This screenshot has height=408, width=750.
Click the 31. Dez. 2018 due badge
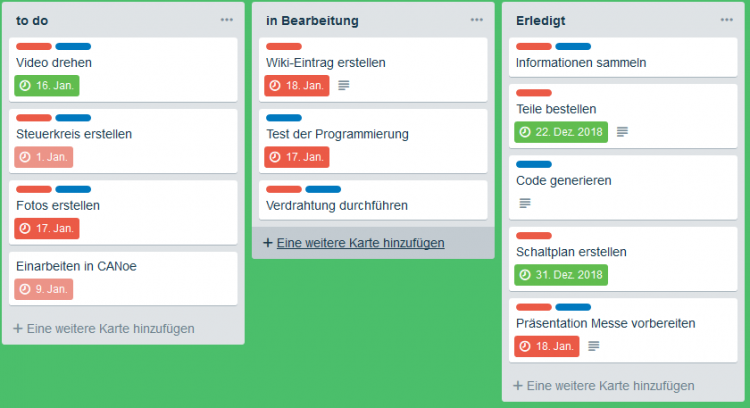tap(561, 275)
